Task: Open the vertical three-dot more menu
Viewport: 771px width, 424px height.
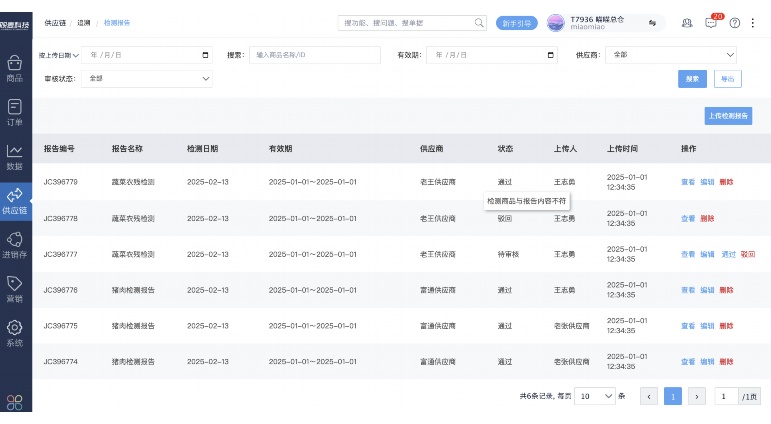Action: 753,23
